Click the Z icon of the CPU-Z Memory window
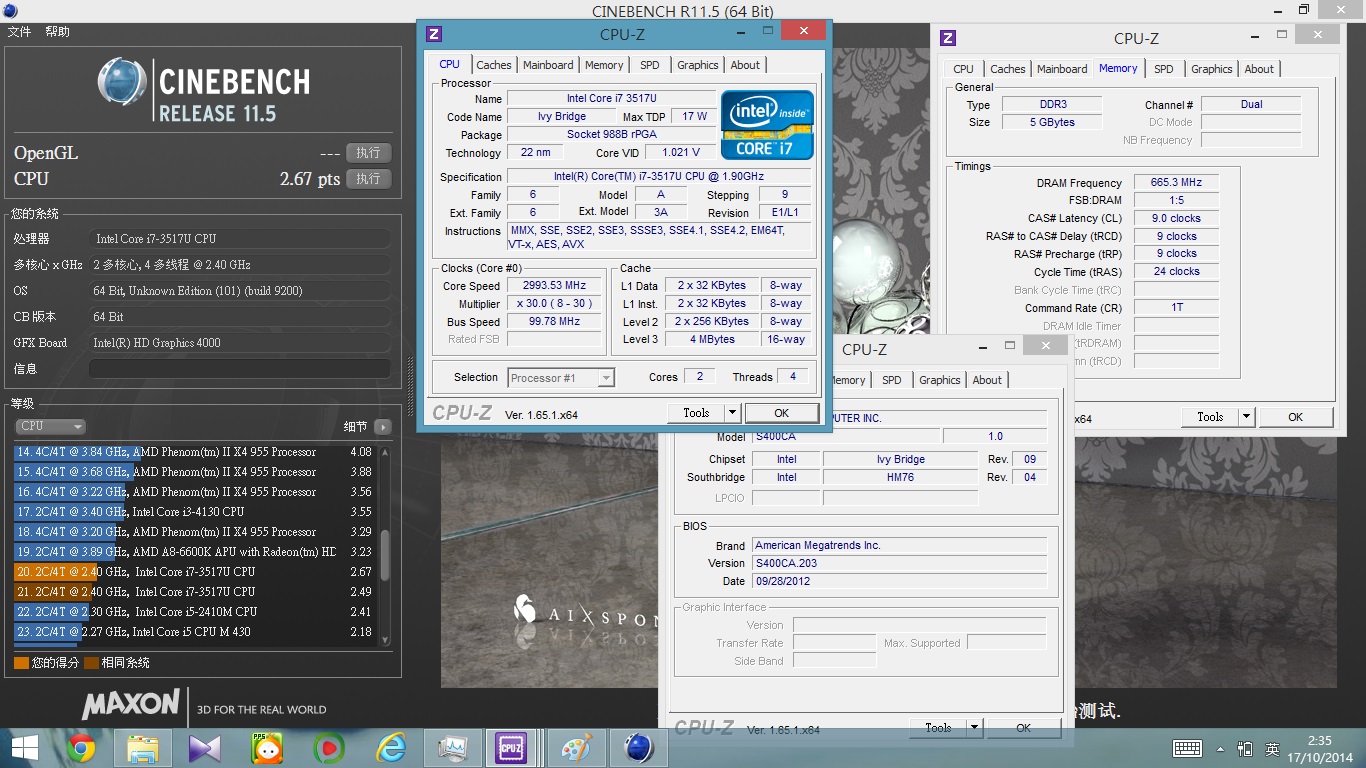The height and width of the screenshot is (768, 1366). pos(948,38)
